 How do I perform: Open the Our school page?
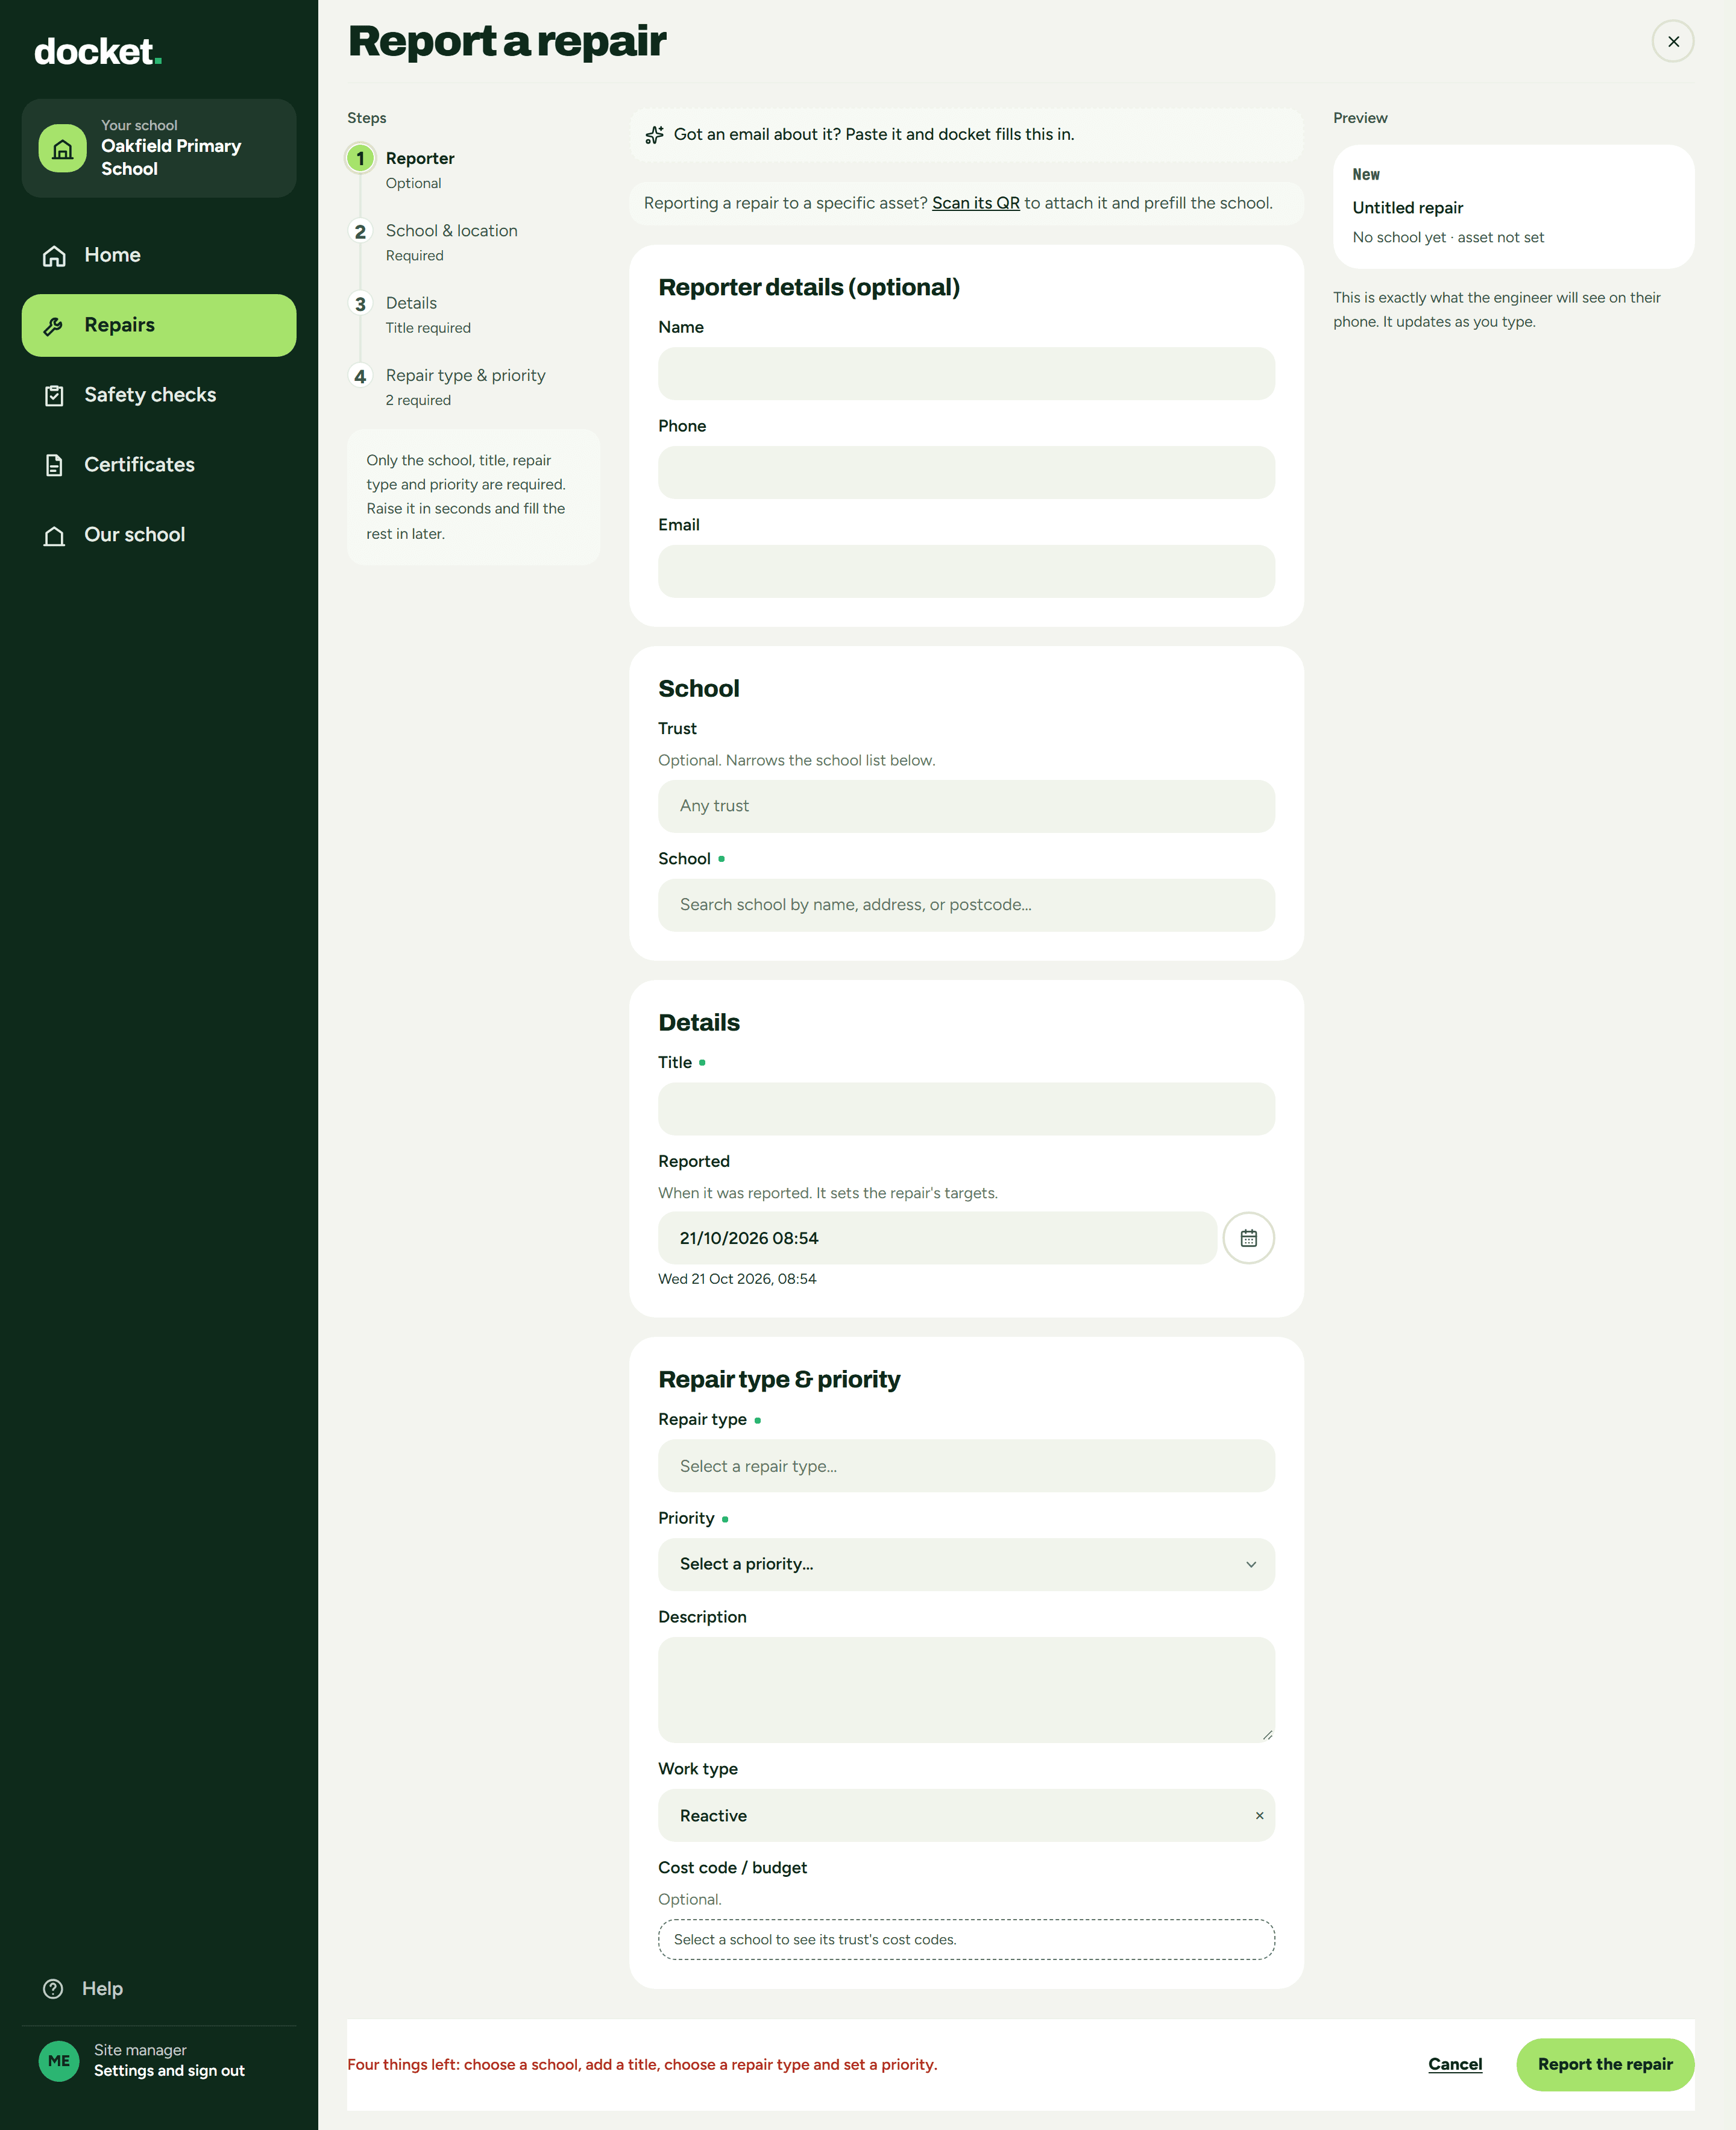pos(159,535)
